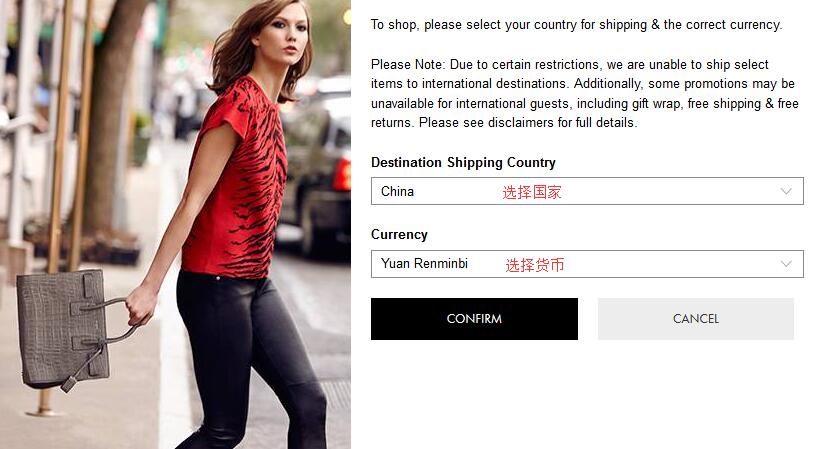
Task: Select the Yuan Renminbi text in currency box
Action: click(424, 263)
